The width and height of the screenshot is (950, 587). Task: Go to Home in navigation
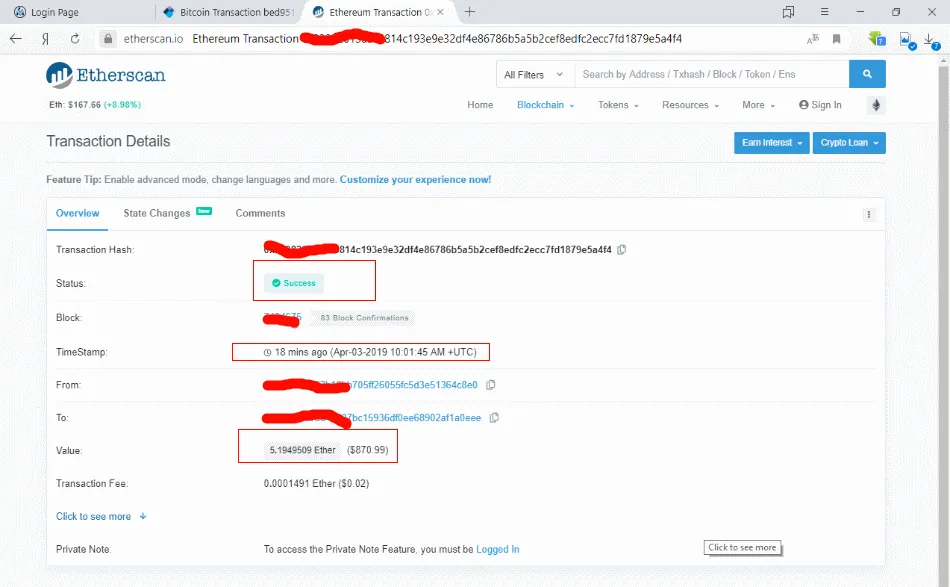[x=480, y=105]
